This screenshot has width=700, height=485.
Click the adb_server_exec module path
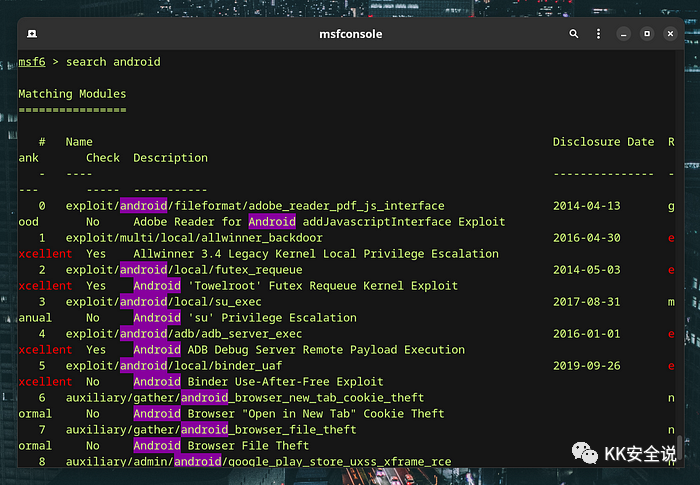pos(184,334)
